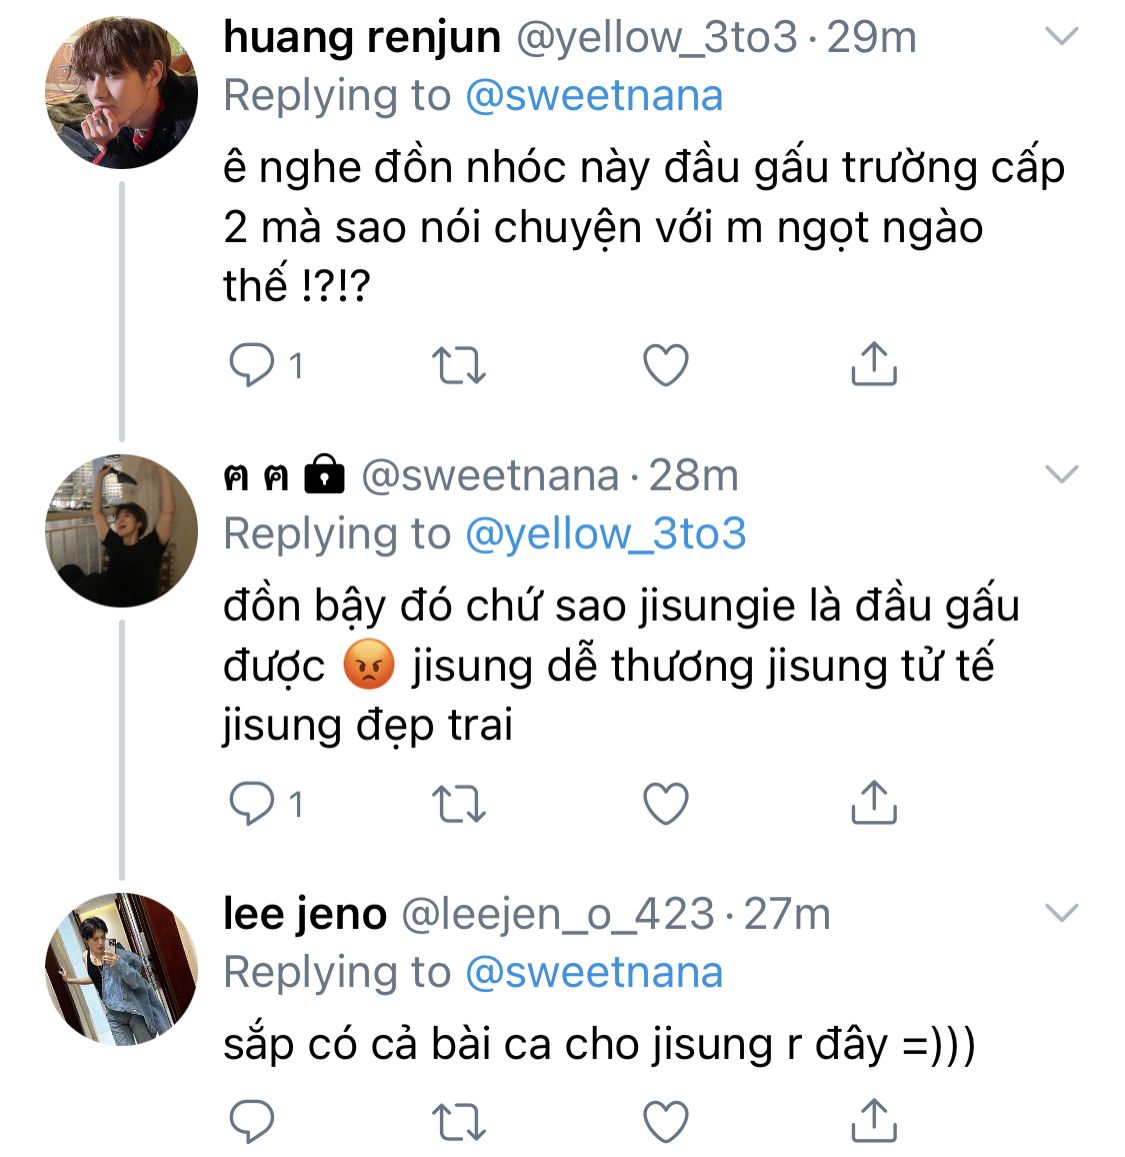Open options chevron on lee jeno's tweet
Screen dimensions: 1125x1157
coord(1062,913)
